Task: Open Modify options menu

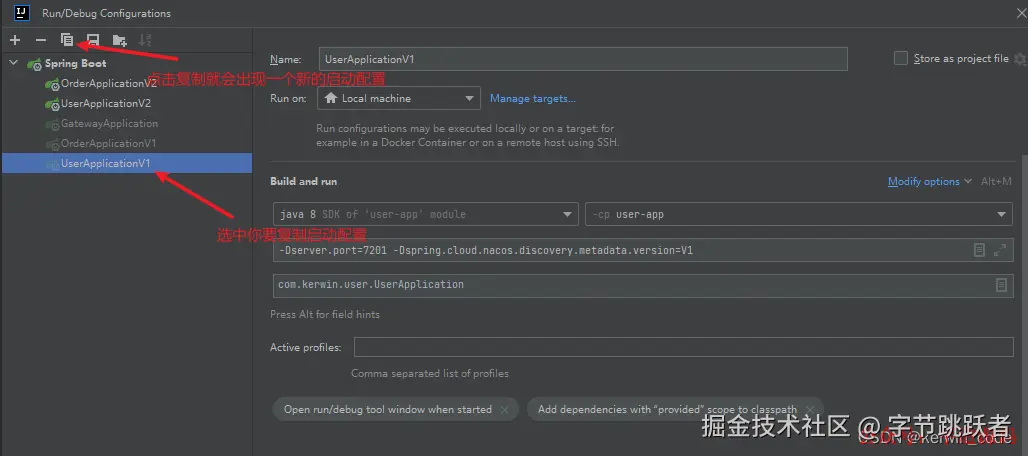Action: [929, 181]
